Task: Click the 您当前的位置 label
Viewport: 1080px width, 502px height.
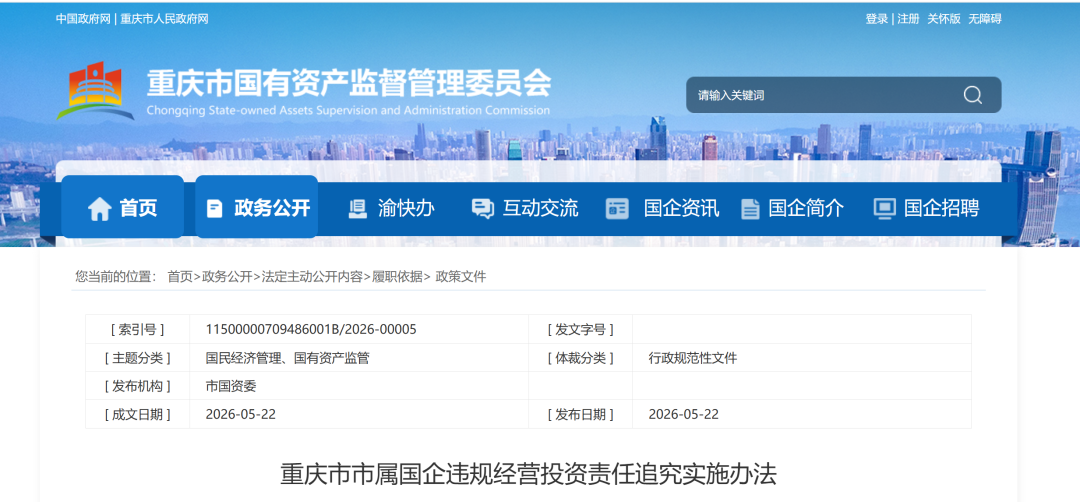Action: [116, 277]
